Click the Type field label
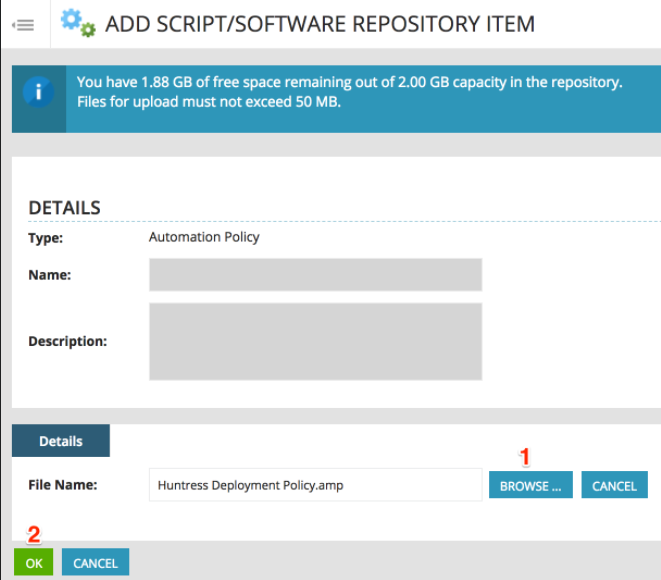This screenshot has height=580, width=661. (x=46, y=238)
